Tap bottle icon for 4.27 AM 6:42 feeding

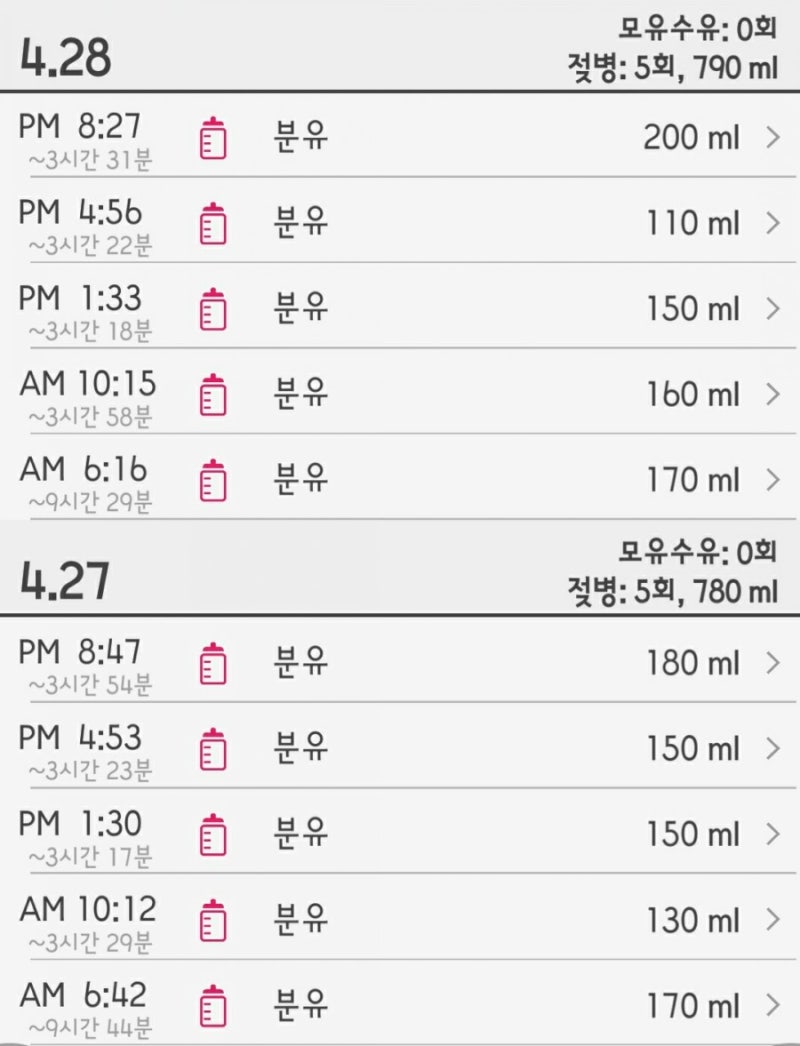point(213,1005)
